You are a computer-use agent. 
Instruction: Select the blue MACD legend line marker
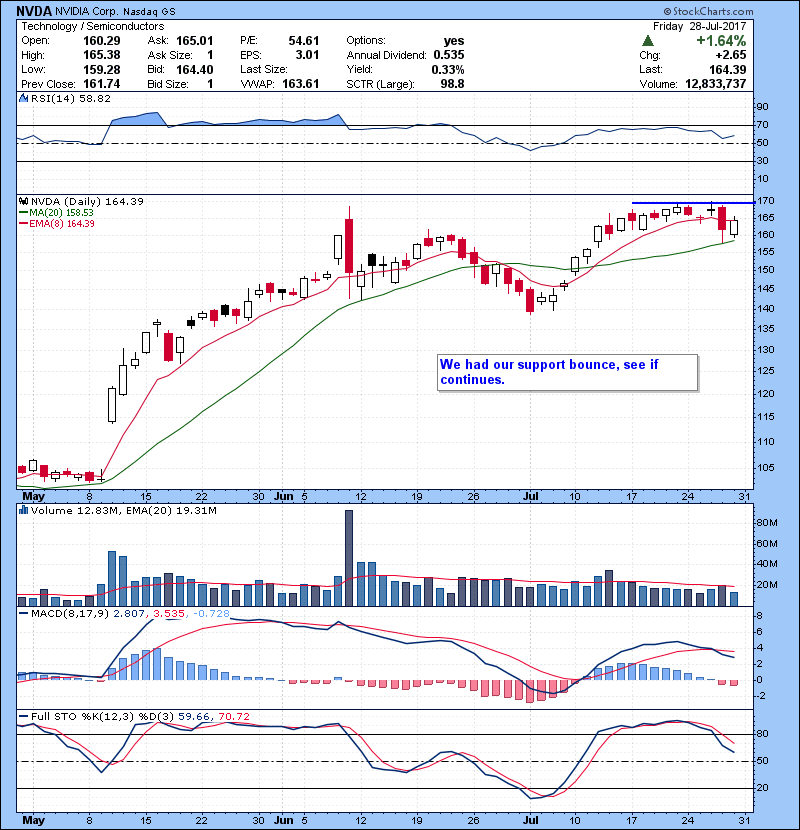pos(24,614)
